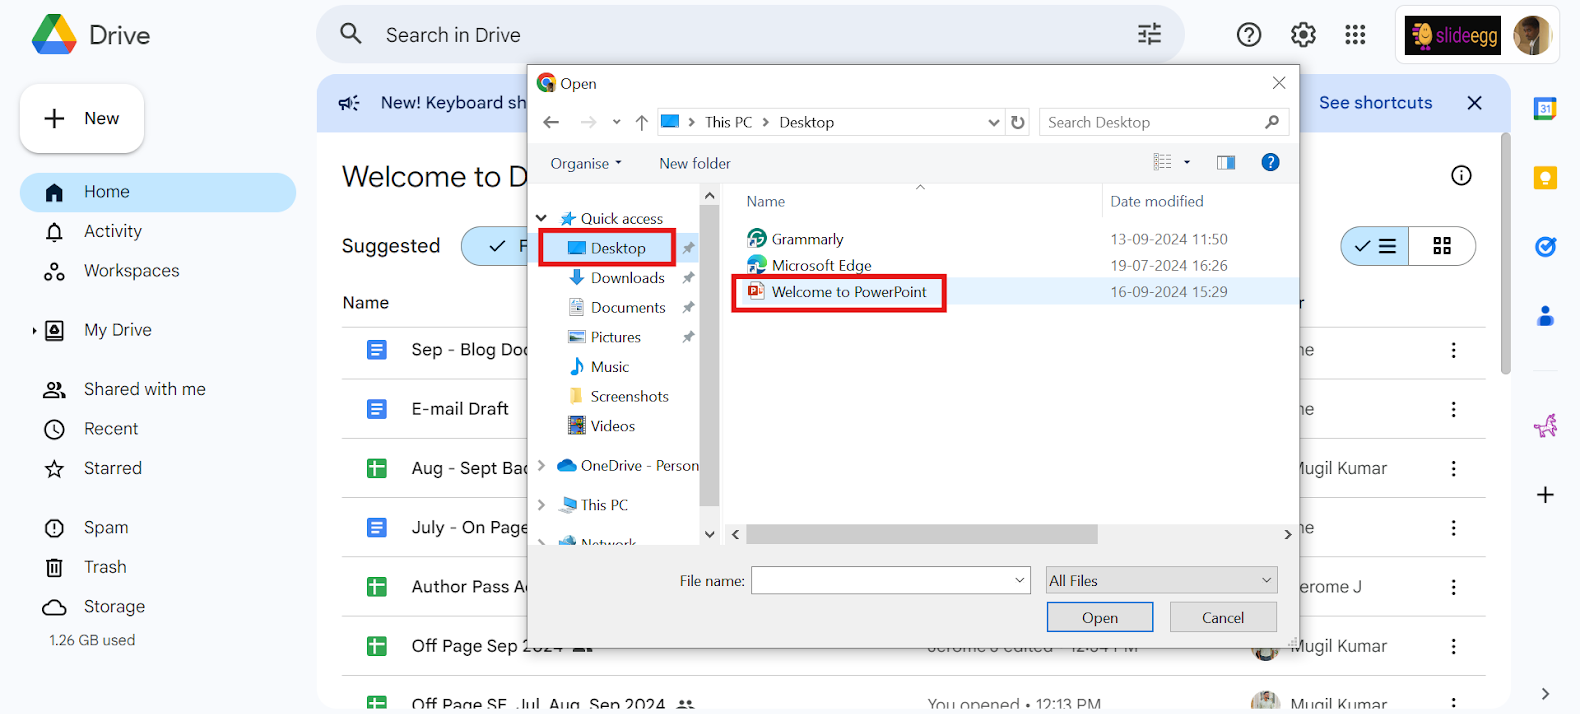The height and width of the screenshot is (714, 1580).
Task: Expand This PC tree node
Action: (542, 505)
